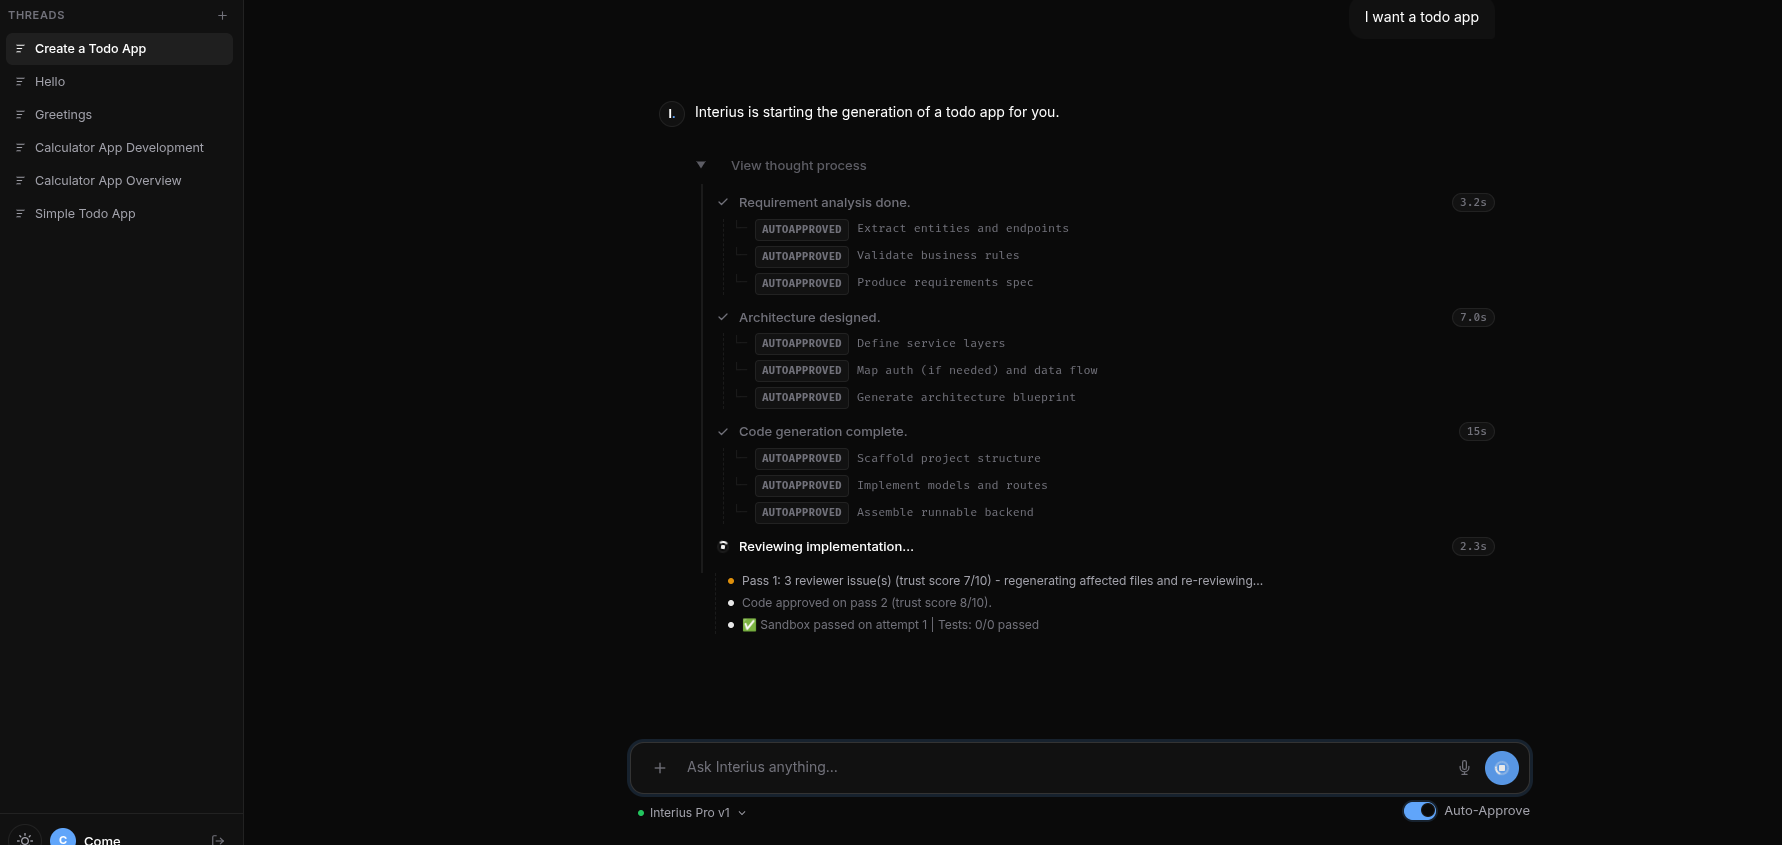Open a new thread with the plus icon
This screenshot has width=1782, height=845.
222,15
